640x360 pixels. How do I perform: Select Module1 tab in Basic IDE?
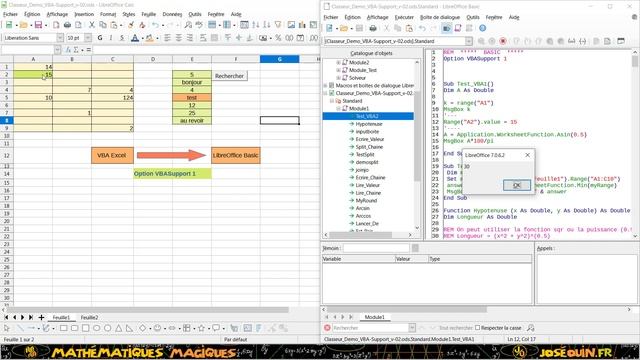[374, 317]
